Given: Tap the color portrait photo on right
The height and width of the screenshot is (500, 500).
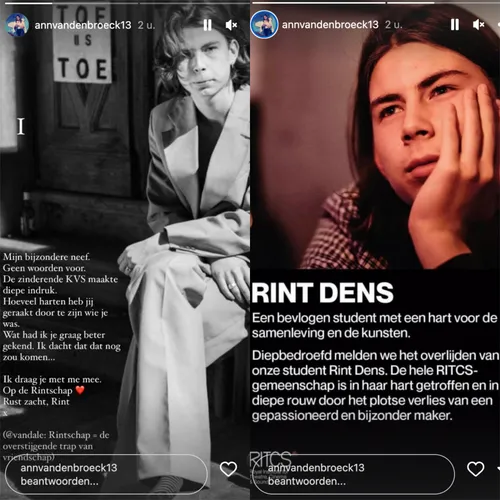Looking at the screenshot, I should (375, 140).
